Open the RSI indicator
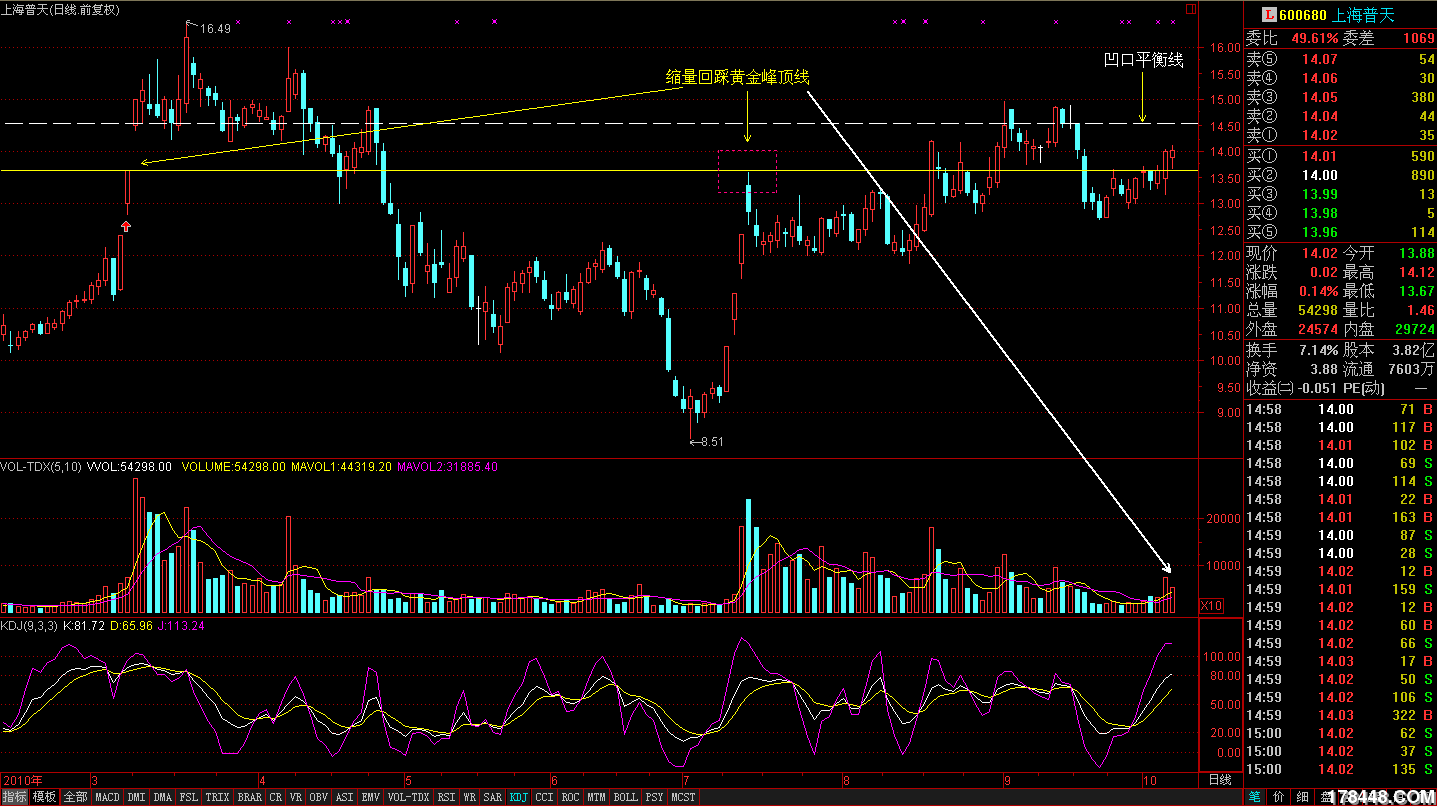 click(446, 798)
